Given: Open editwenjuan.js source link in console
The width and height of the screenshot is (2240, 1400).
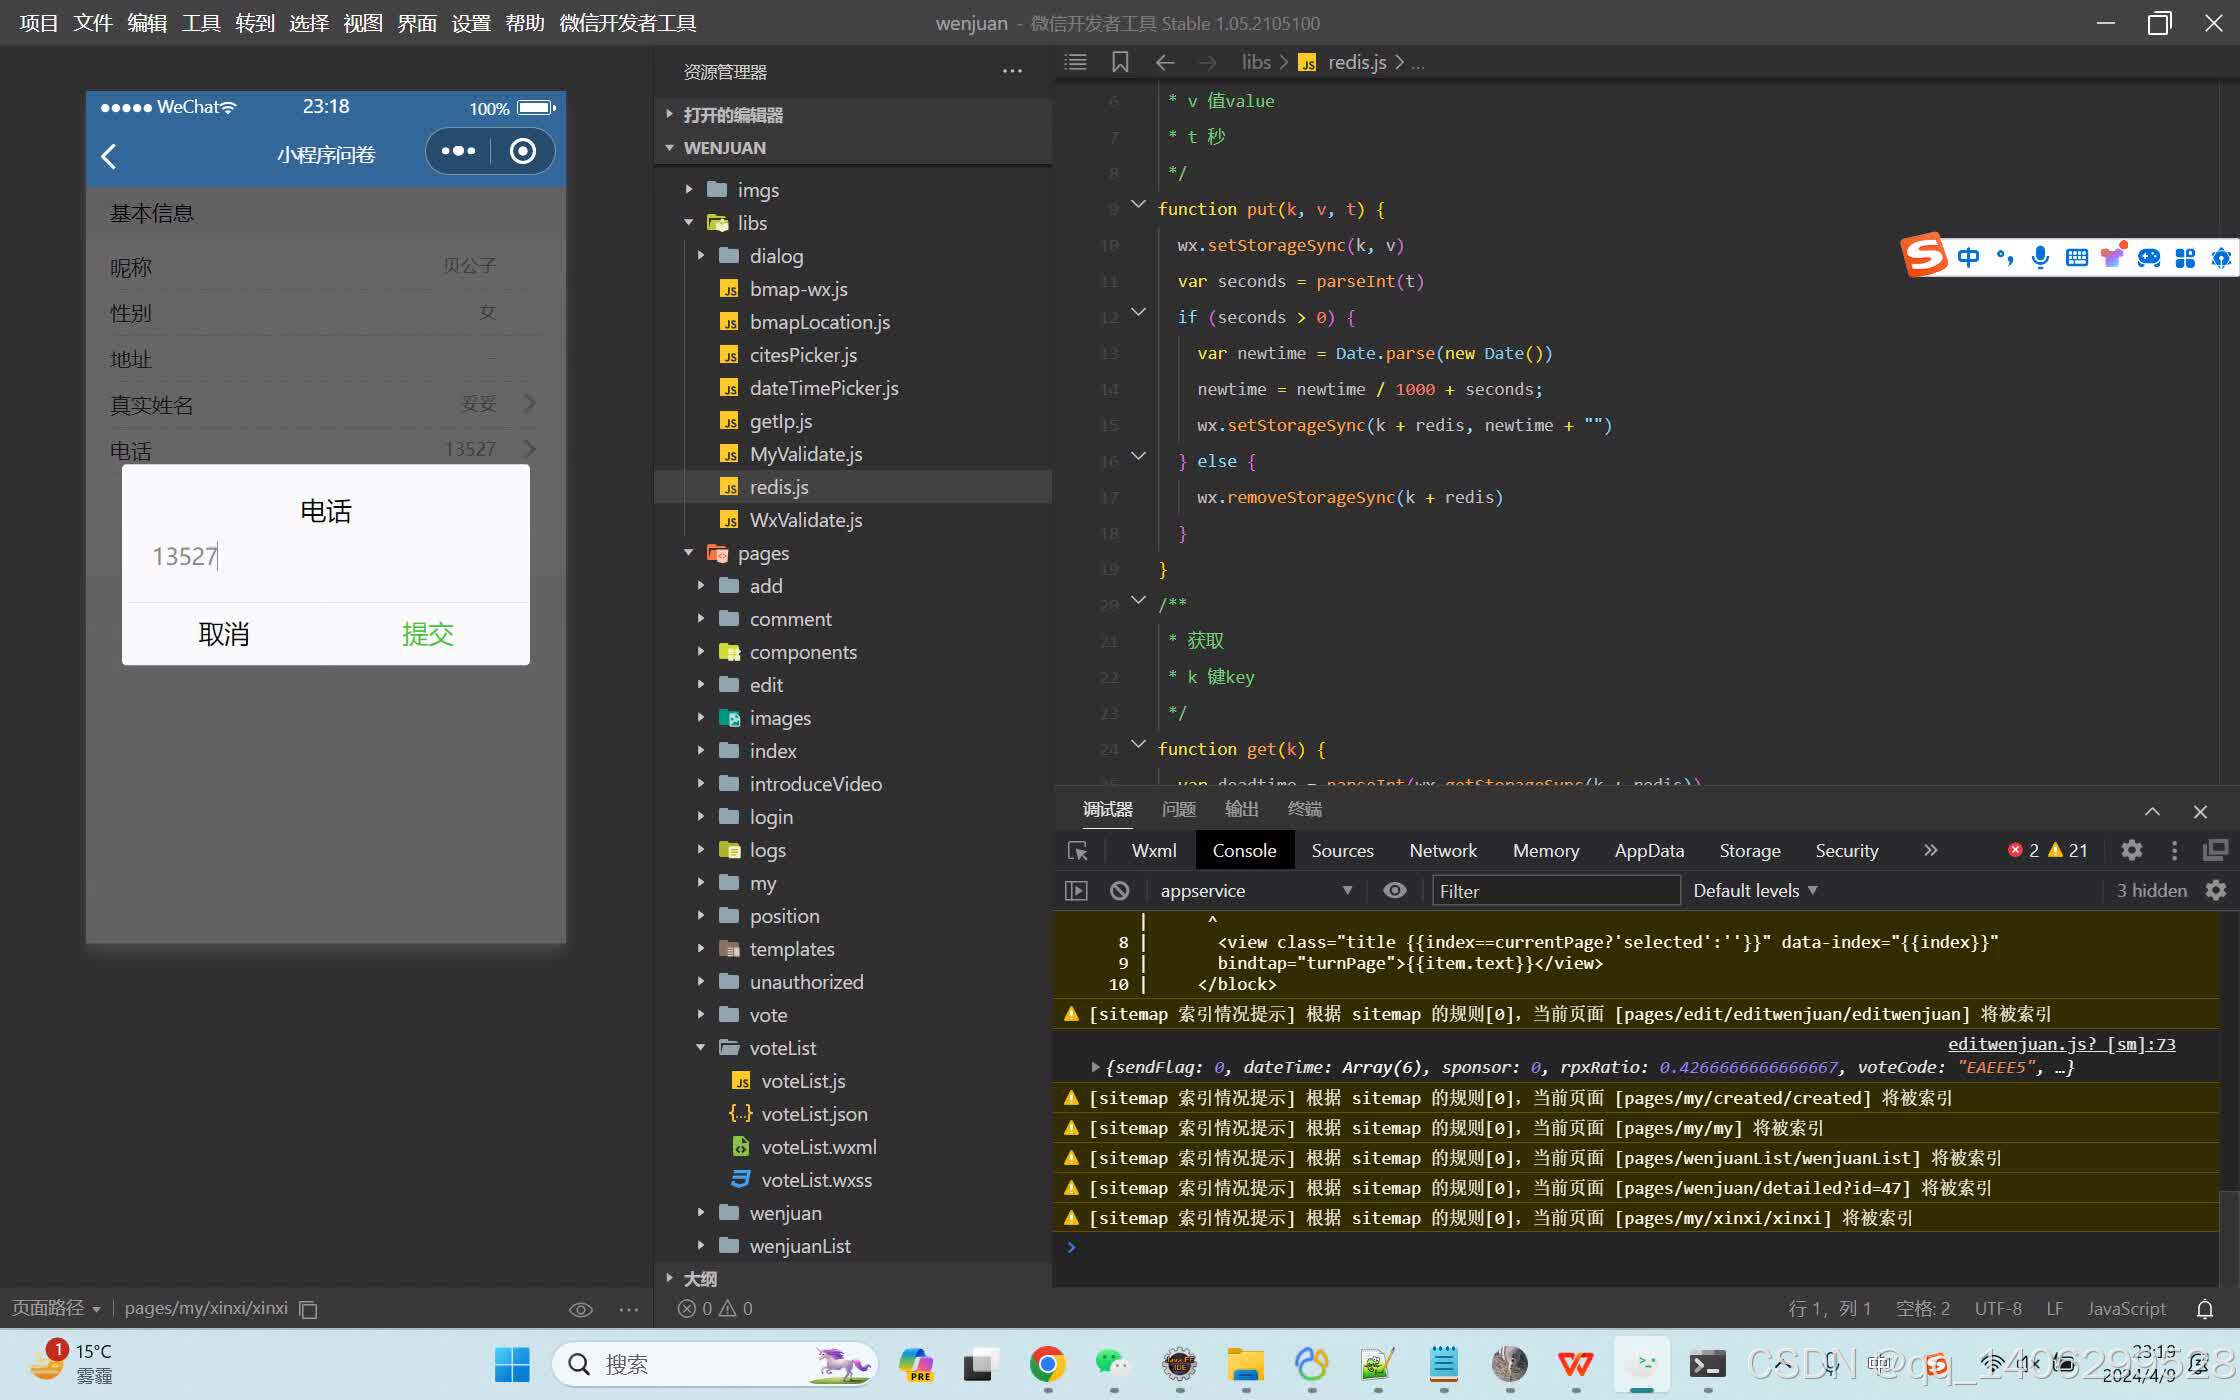Looking at the screenshot, I should click(2061, 1044).
